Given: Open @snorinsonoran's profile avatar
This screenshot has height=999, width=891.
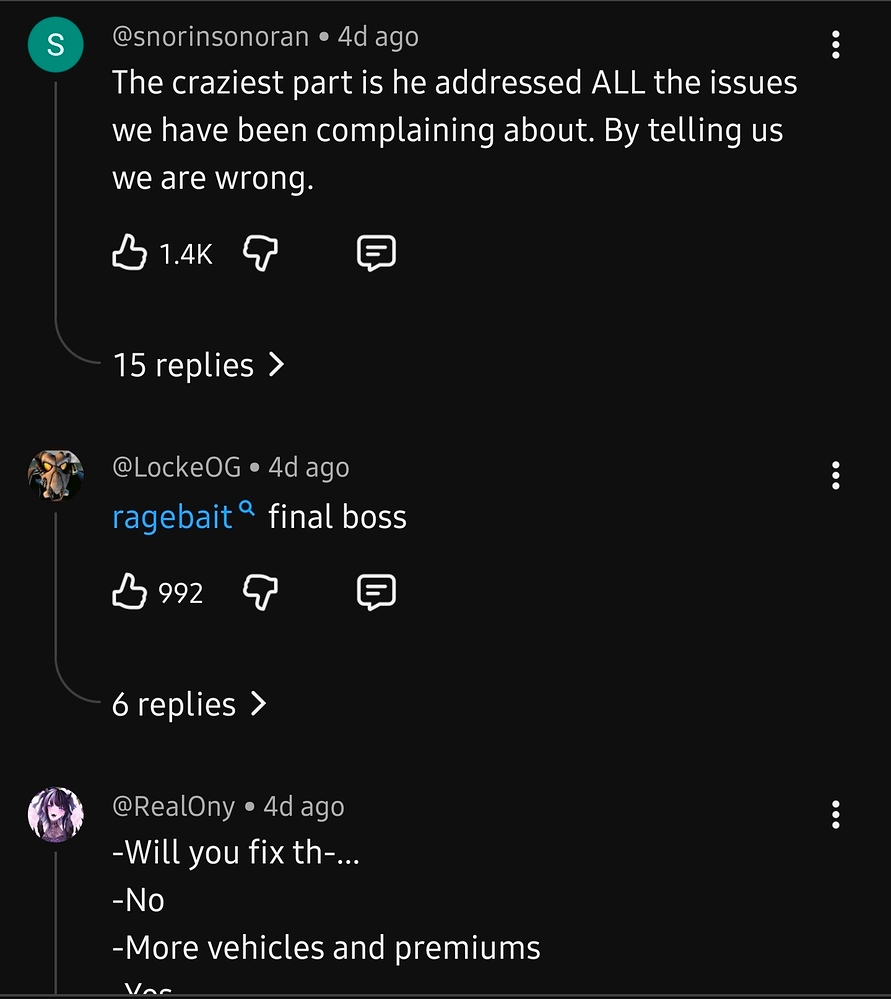Looking at the screenshot, I should pyautogui.click(x=55, y=44).
